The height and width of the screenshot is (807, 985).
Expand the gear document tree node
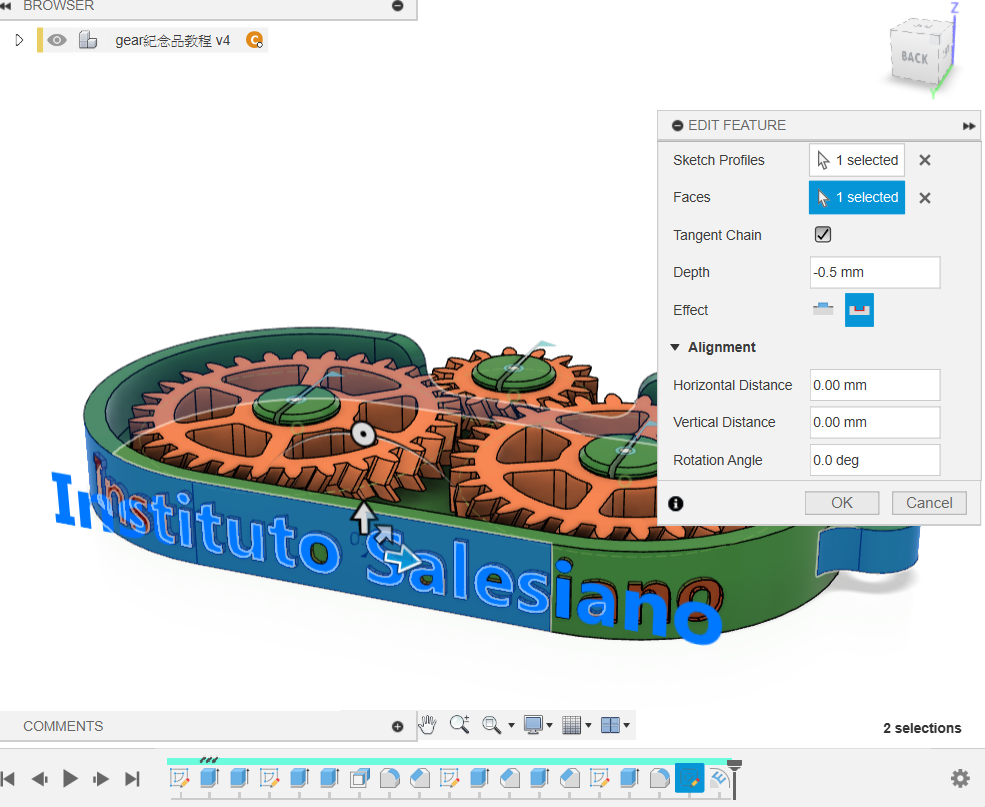18,40
